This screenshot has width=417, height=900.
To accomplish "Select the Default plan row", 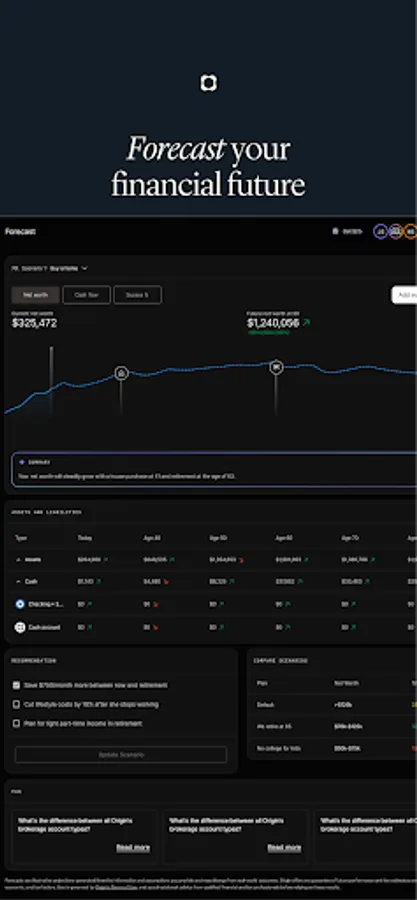I will coord(332,705).
